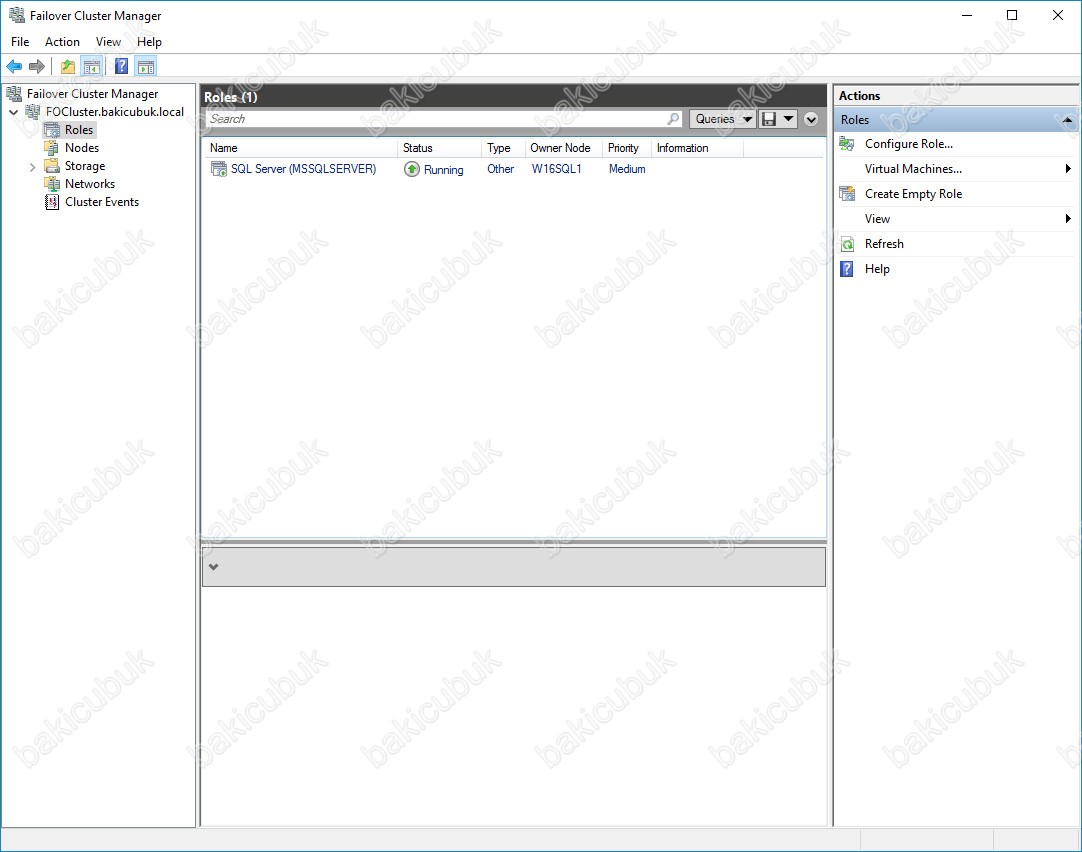The width and height of the screenshot is (1082, 852).
Task: Expand the Storage tree node
Action: click(32, 166)
